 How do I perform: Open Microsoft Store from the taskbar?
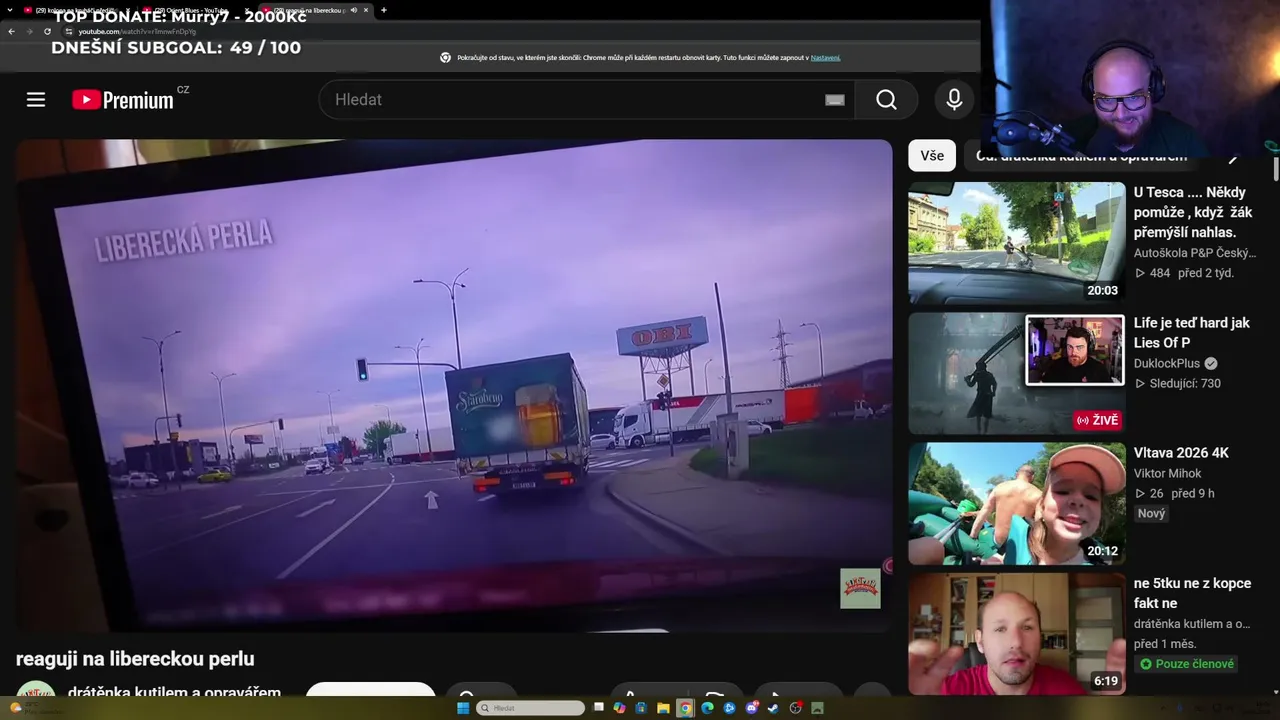641,708
